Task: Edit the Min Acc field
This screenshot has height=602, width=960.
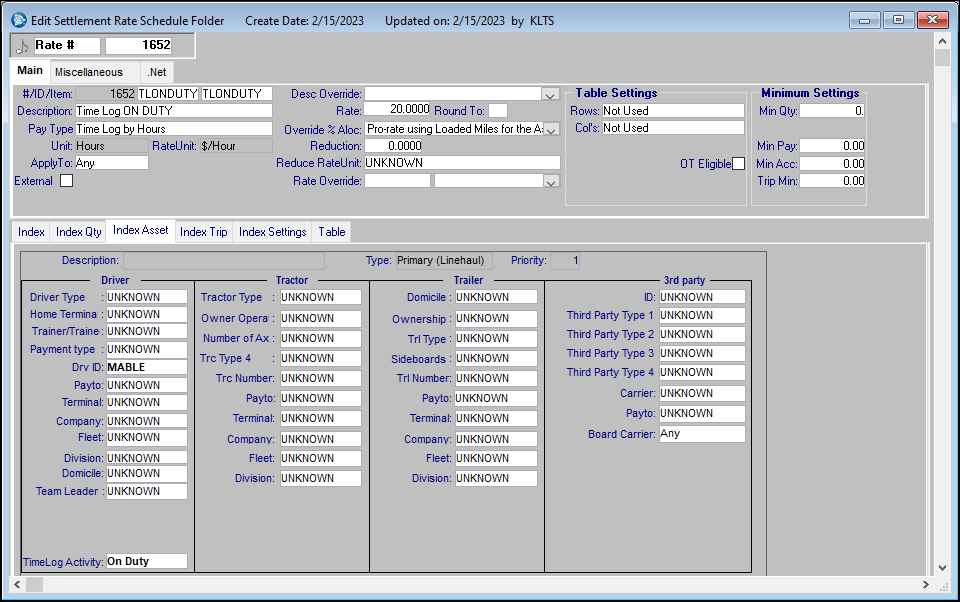Action: [832, 164]
